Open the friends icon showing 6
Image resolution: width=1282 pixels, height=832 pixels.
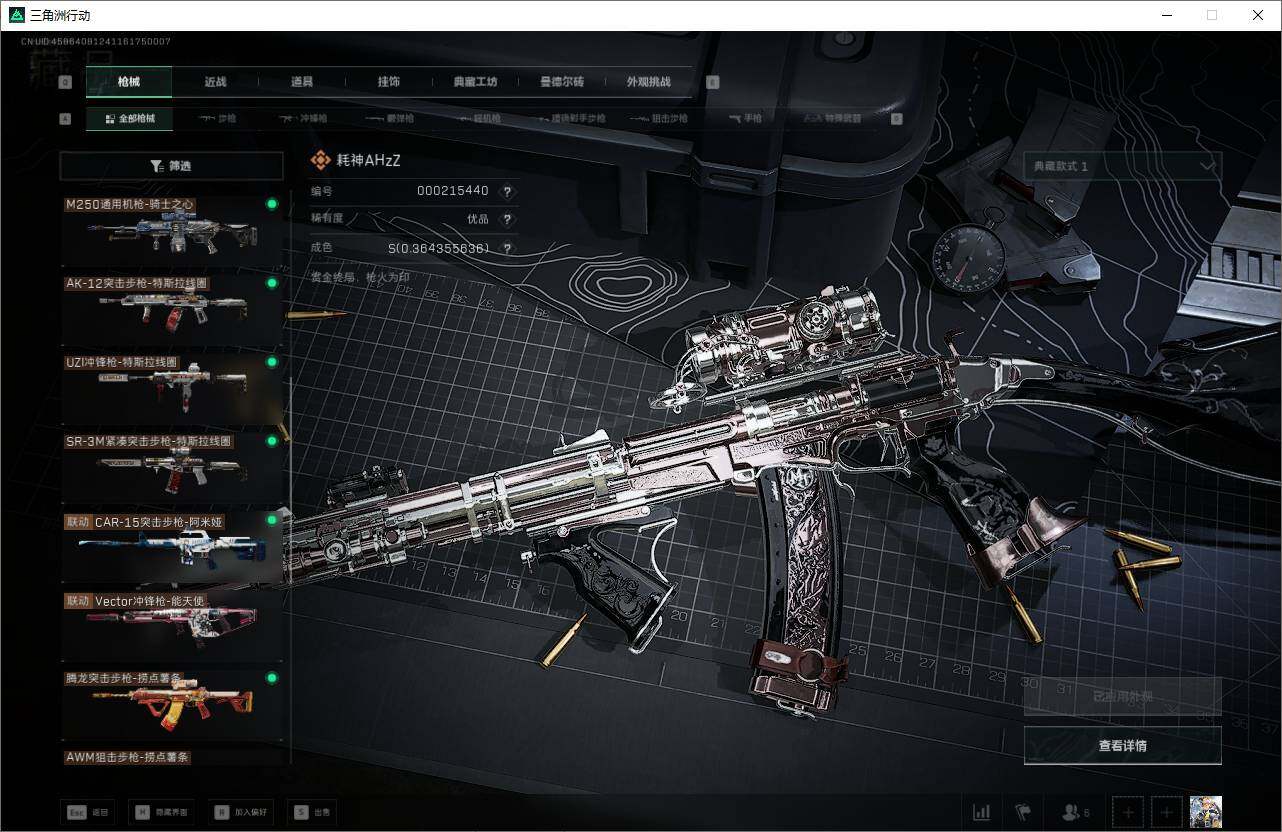tap(1076, 812)
